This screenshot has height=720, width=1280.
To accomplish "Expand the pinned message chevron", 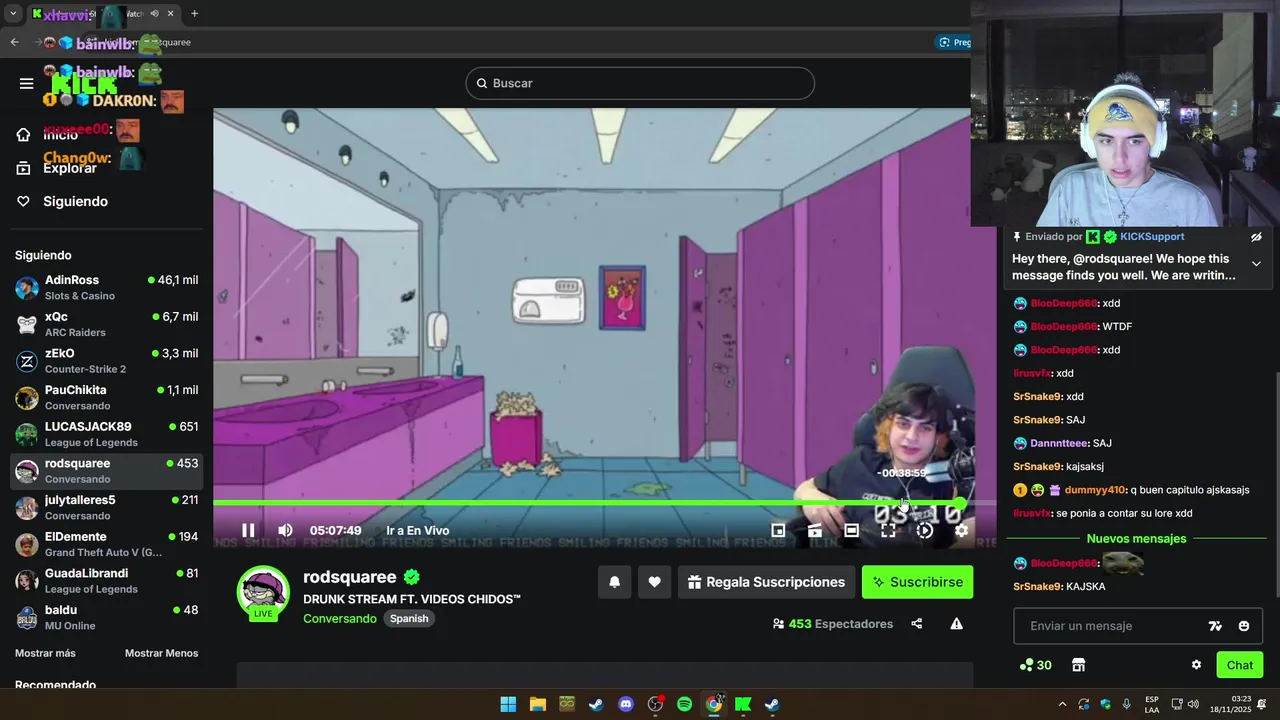I will [x=1256, y=264].
